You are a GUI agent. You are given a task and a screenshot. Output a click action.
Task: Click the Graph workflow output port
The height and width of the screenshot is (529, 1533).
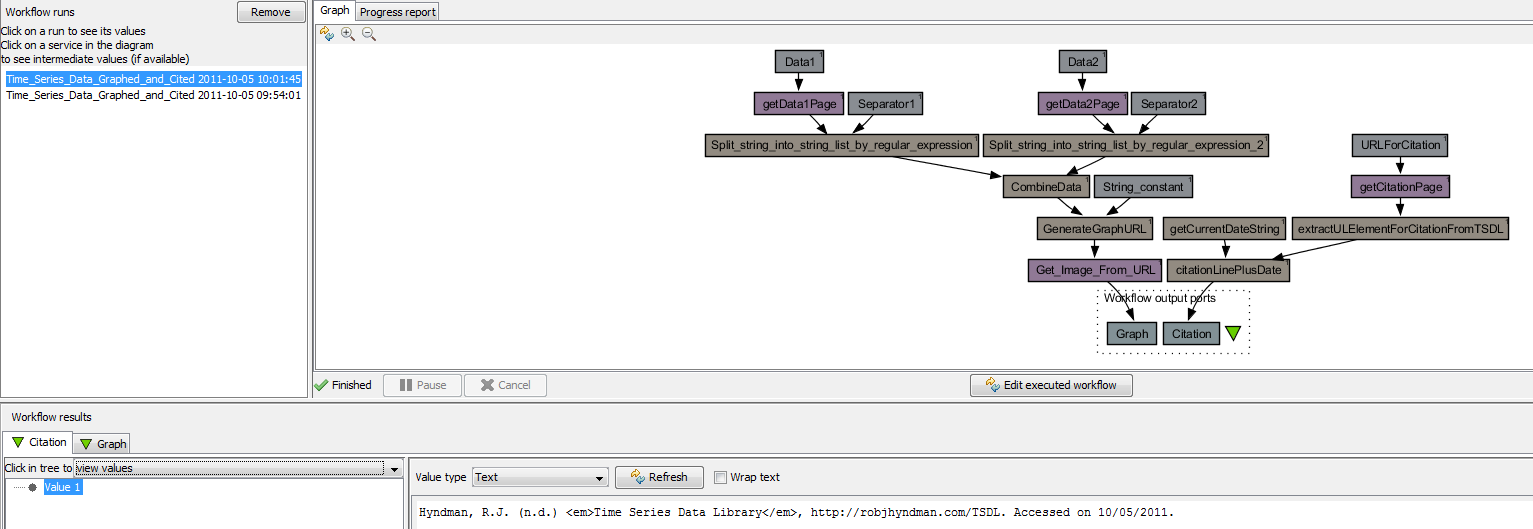coord(1131,334)
